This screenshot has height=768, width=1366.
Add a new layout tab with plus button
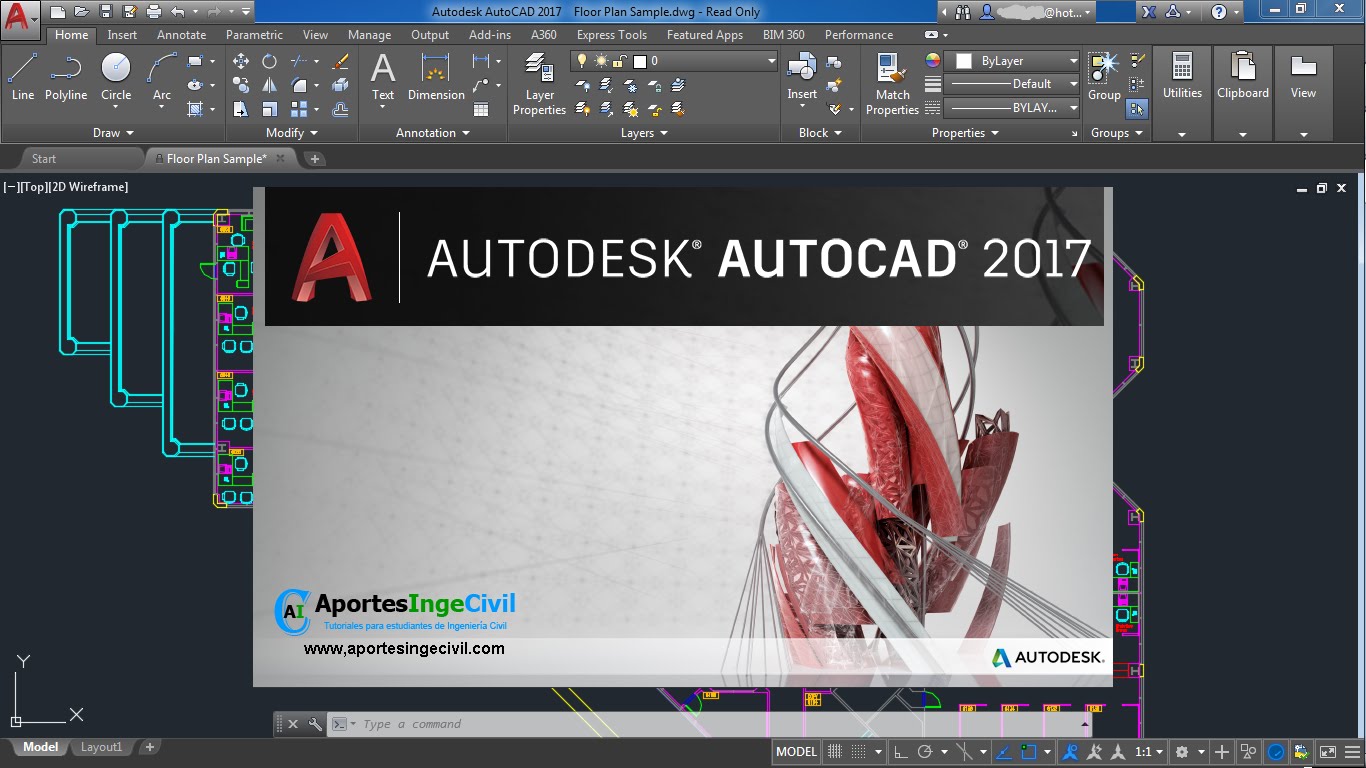(149, 747)
